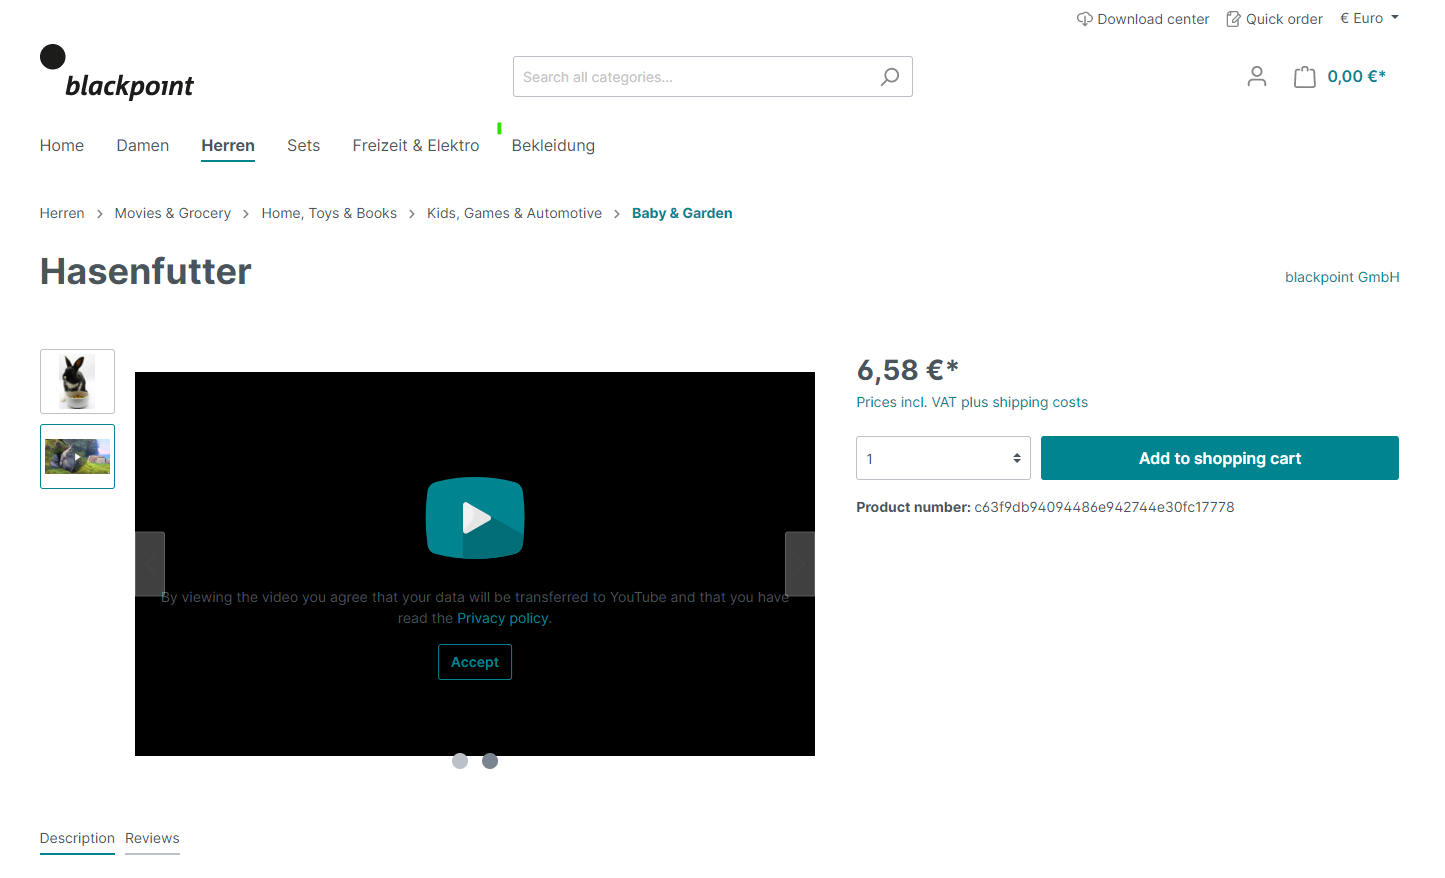The image size is (1445, 878).
Task: Click Home, Toys & Books breadcrumb
Action: click(x=329, y=213)
